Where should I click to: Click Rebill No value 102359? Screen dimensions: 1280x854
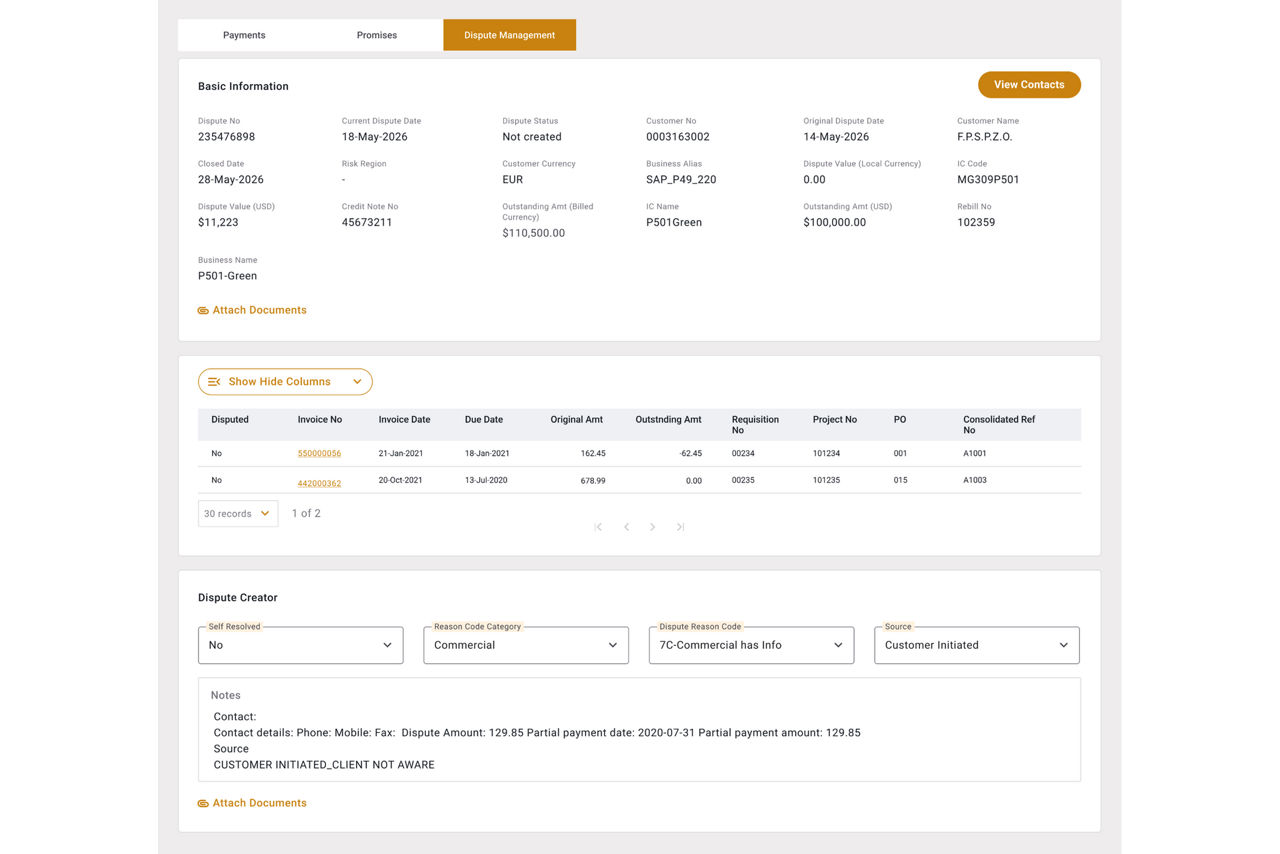(976, 223)
